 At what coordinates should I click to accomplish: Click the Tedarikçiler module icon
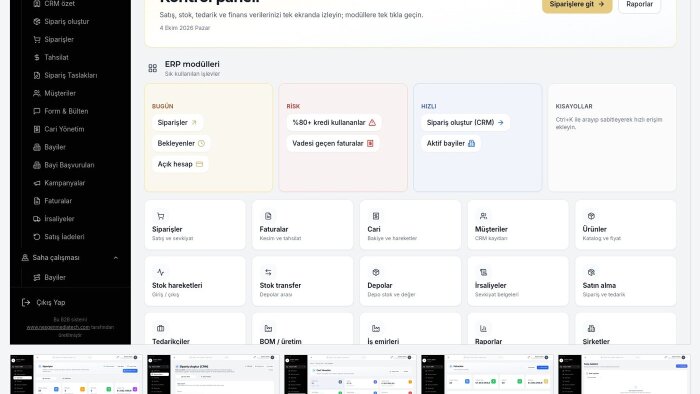[160, 328]
